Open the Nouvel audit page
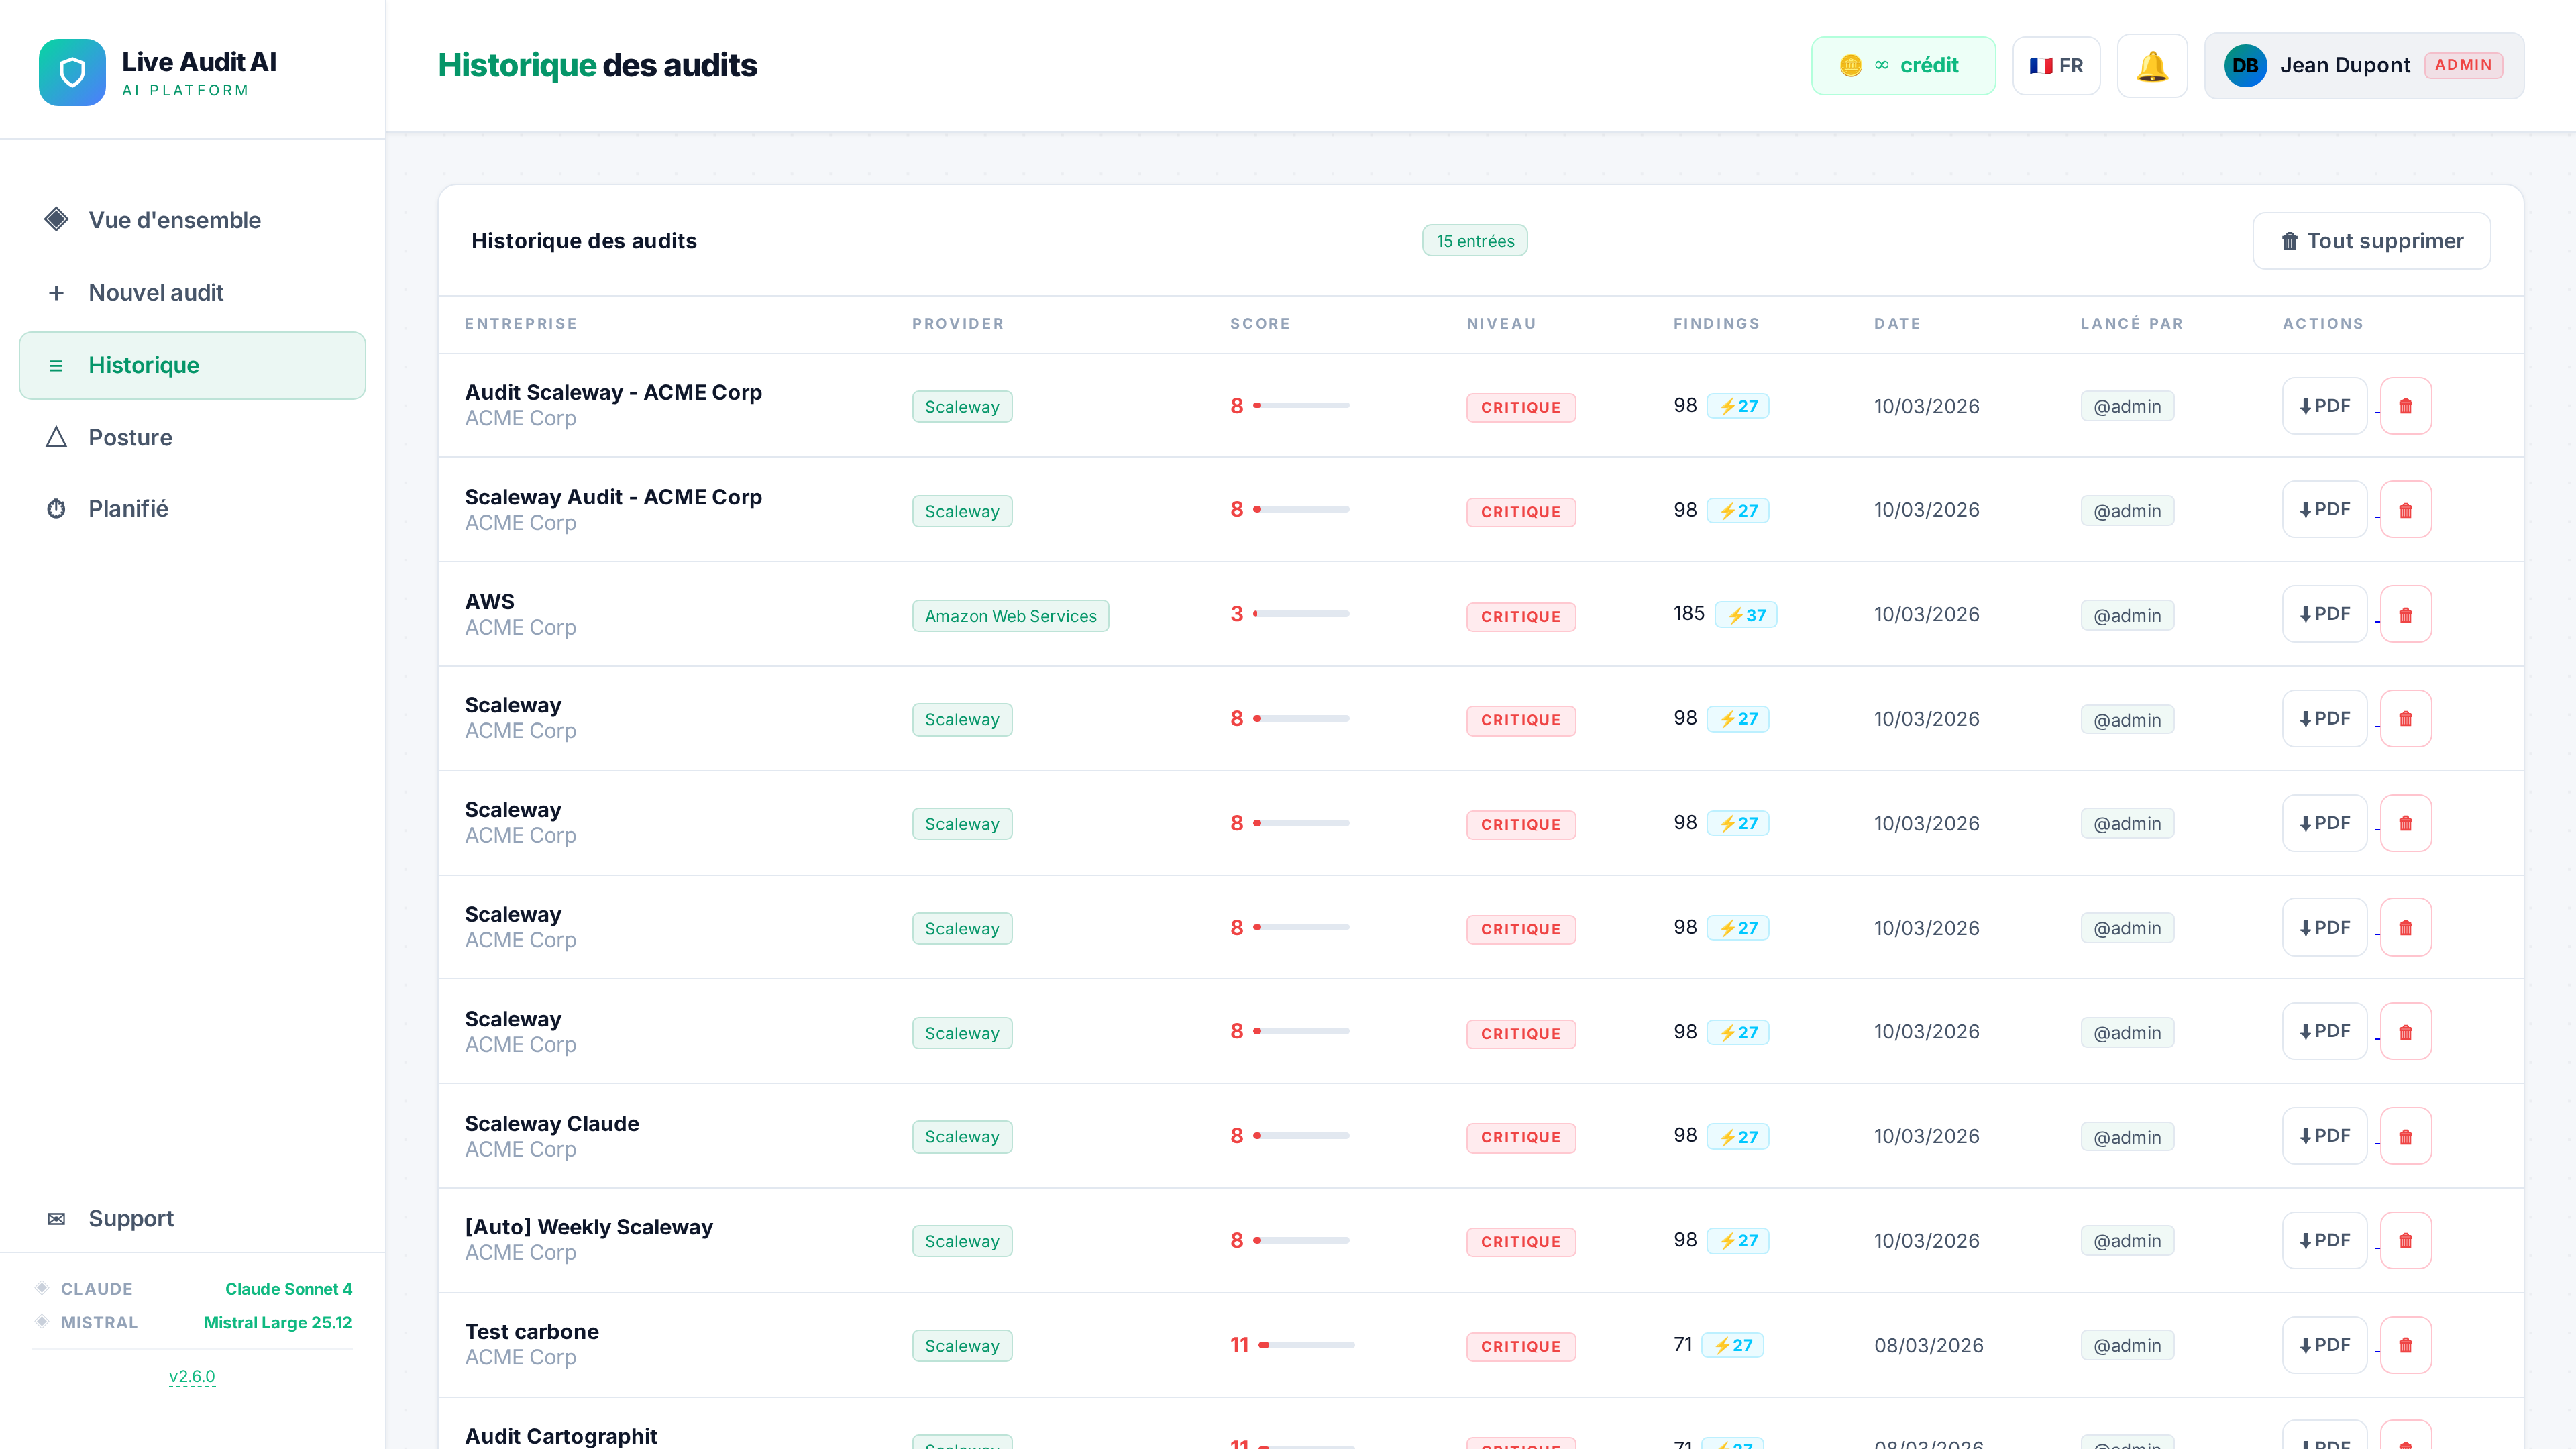This screenshot has width=2576, height=1449. 156,293
